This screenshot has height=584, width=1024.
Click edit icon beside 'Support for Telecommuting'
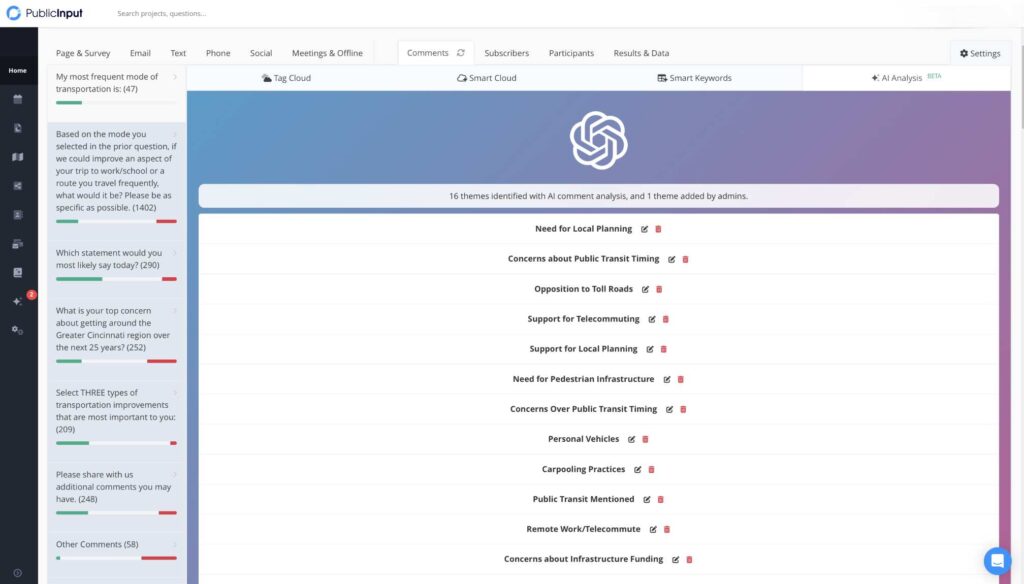click(652, 319)
